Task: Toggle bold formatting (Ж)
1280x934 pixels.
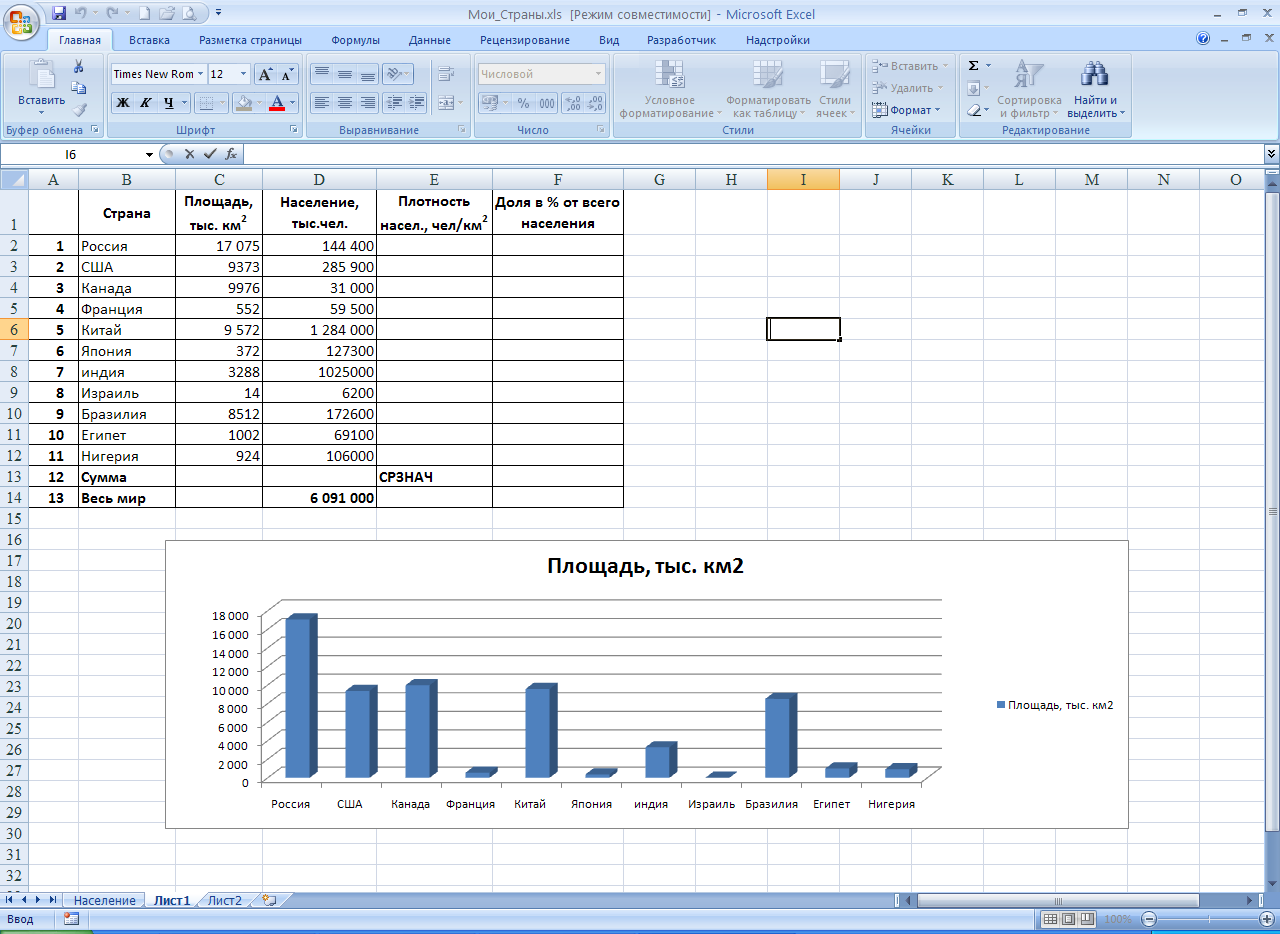Action: 123,102
